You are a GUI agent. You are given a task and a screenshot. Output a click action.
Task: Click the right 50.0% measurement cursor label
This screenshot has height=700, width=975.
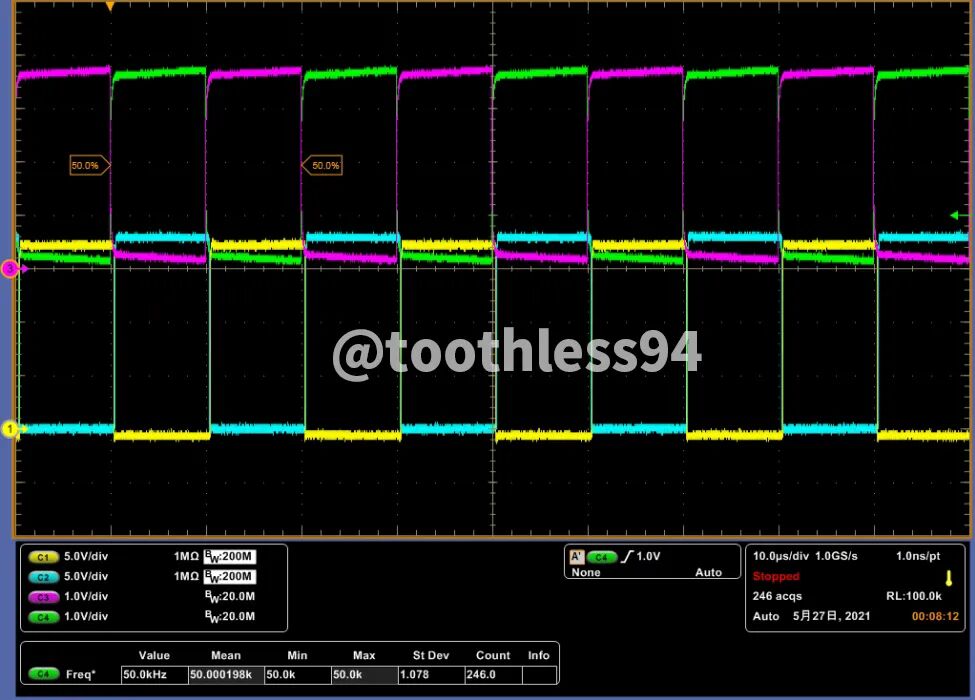pyautogui.click(x=322, y=165)
